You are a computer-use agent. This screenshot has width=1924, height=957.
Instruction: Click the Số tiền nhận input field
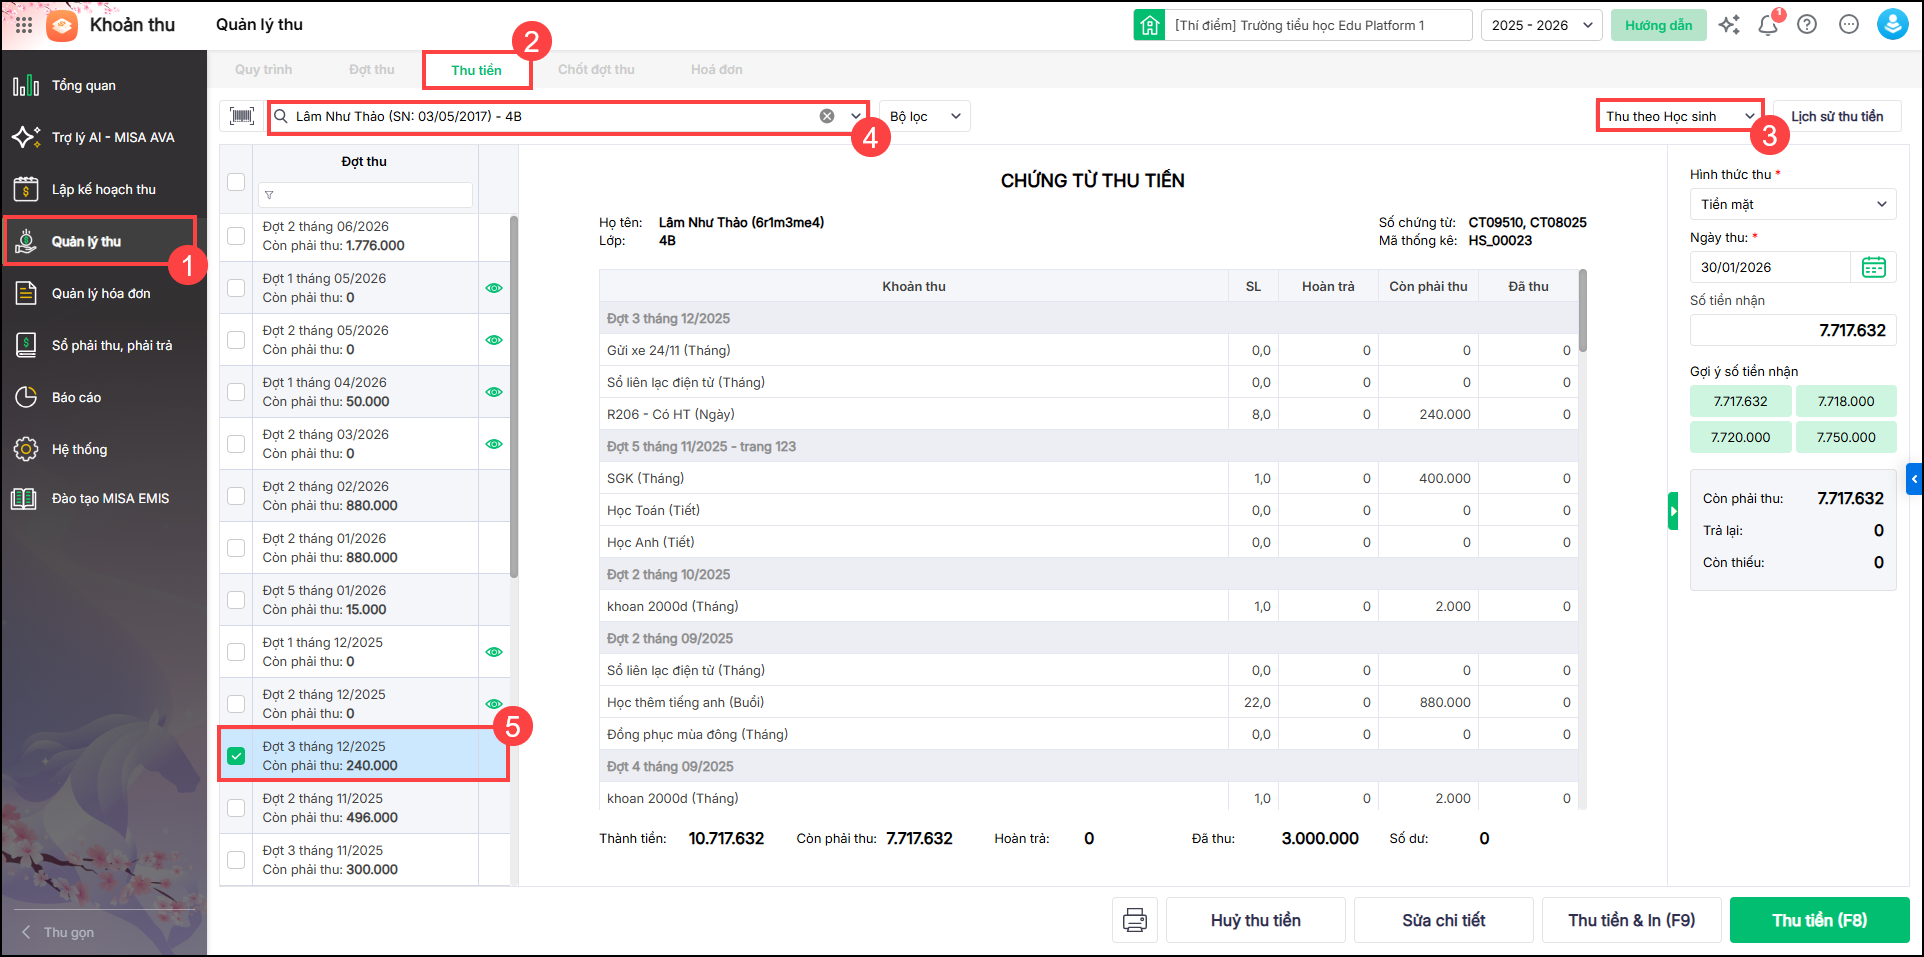pos(1792,330)
